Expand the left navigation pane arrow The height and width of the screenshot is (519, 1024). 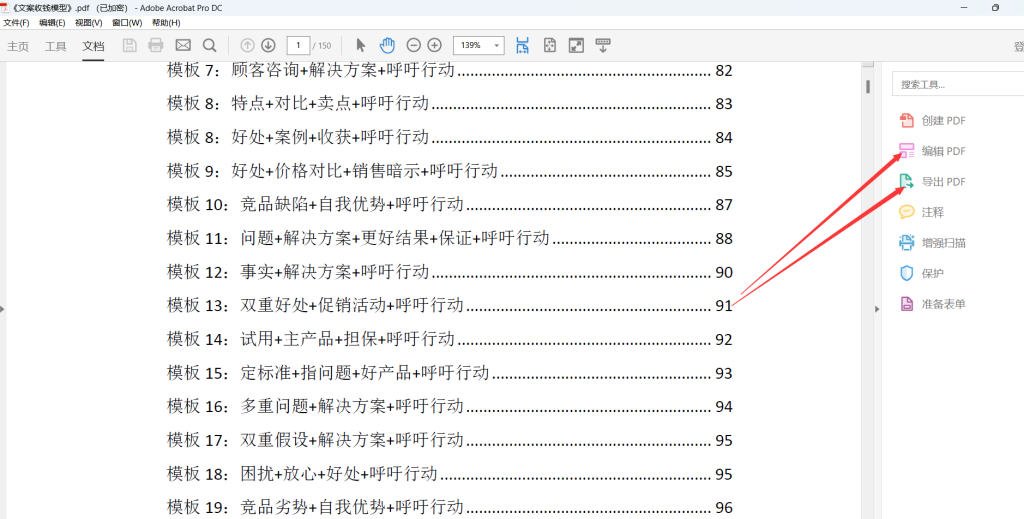pos(3,309)
